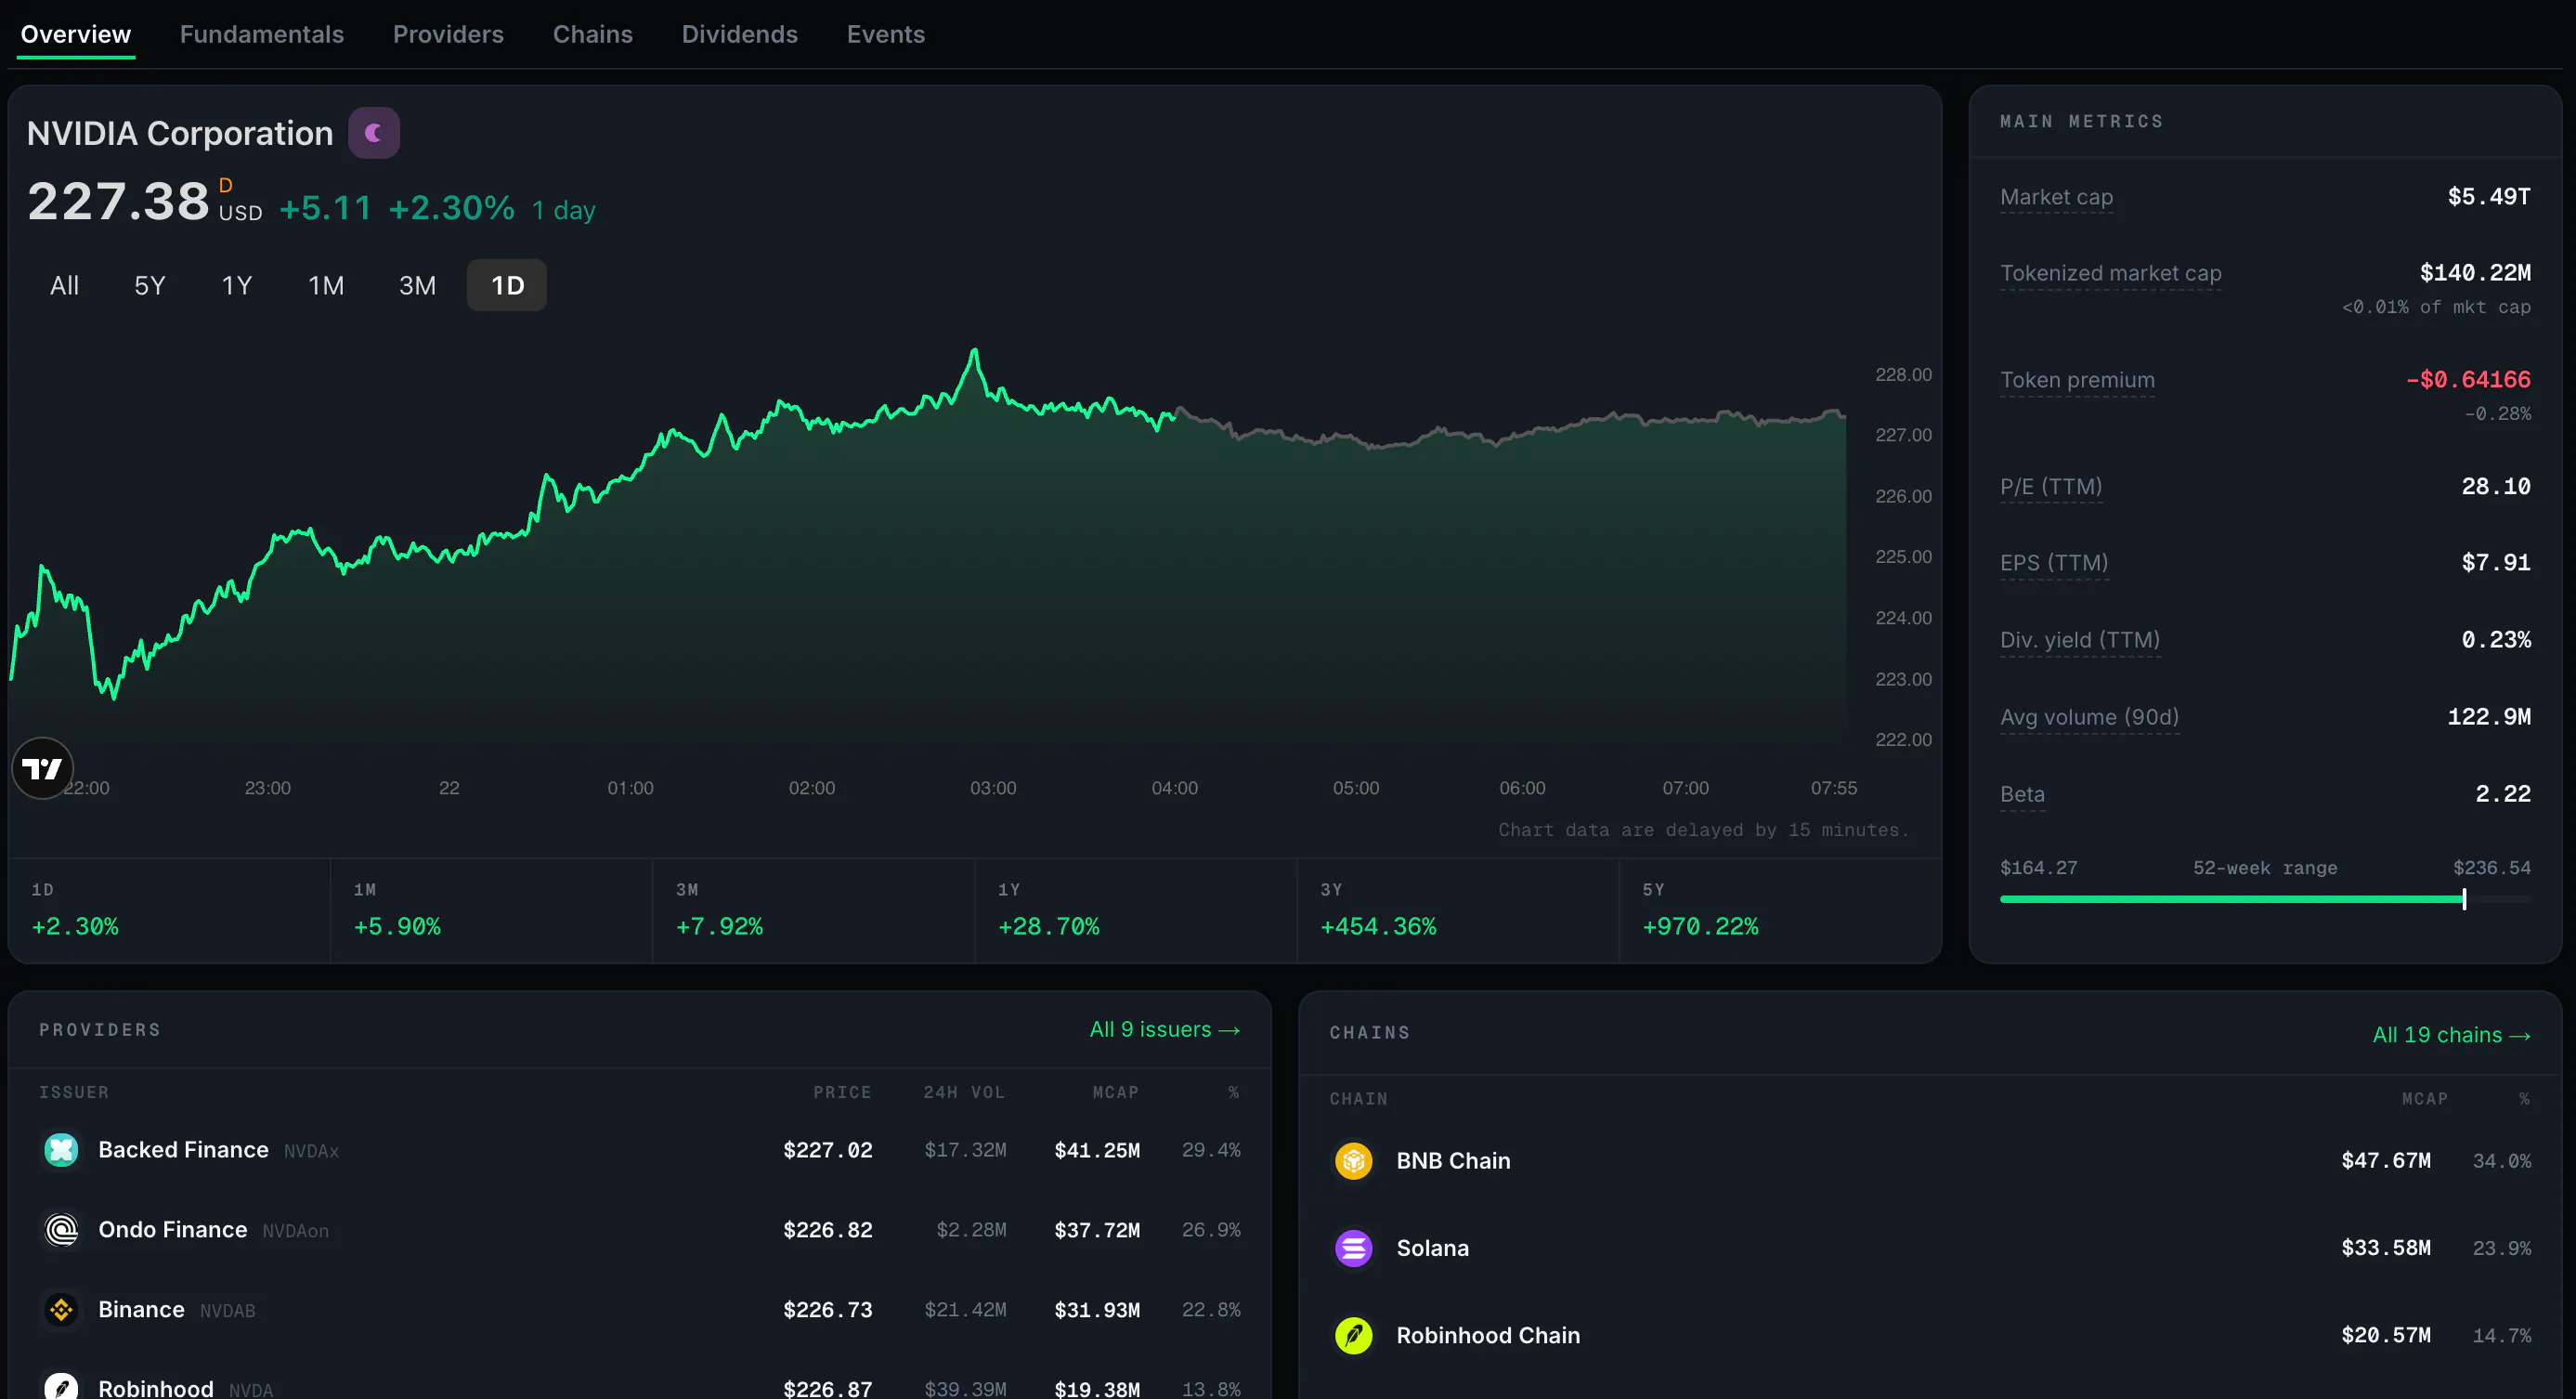Click the MCAP column header in Chains
This screenshot has width=2576, height=1399.
tap(2425, 1099)
